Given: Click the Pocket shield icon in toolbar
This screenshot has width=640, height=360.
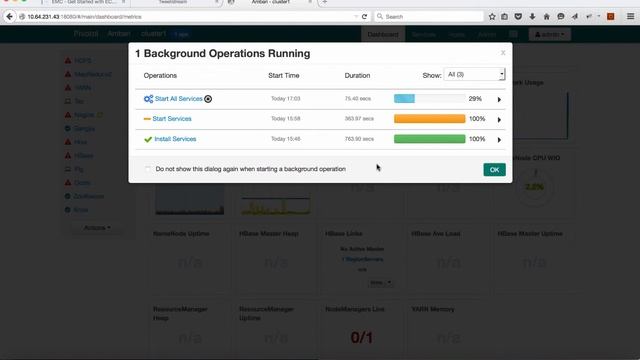Looking at the screenshot, I should (x=518, y=17).
